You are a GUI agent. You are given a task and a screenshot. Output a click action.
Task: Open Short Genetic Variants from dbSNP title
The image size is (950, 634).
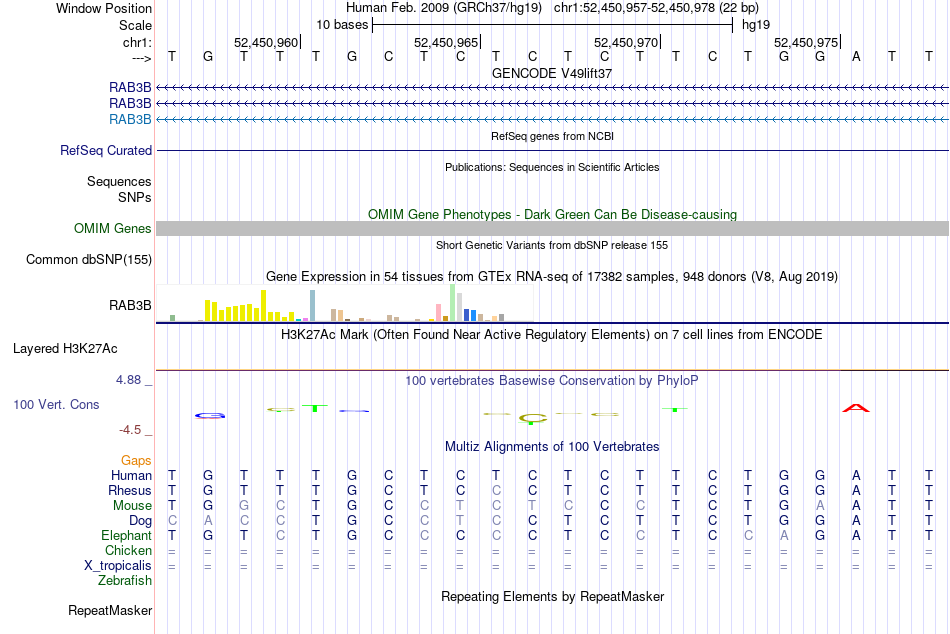(x=552, y=245)
